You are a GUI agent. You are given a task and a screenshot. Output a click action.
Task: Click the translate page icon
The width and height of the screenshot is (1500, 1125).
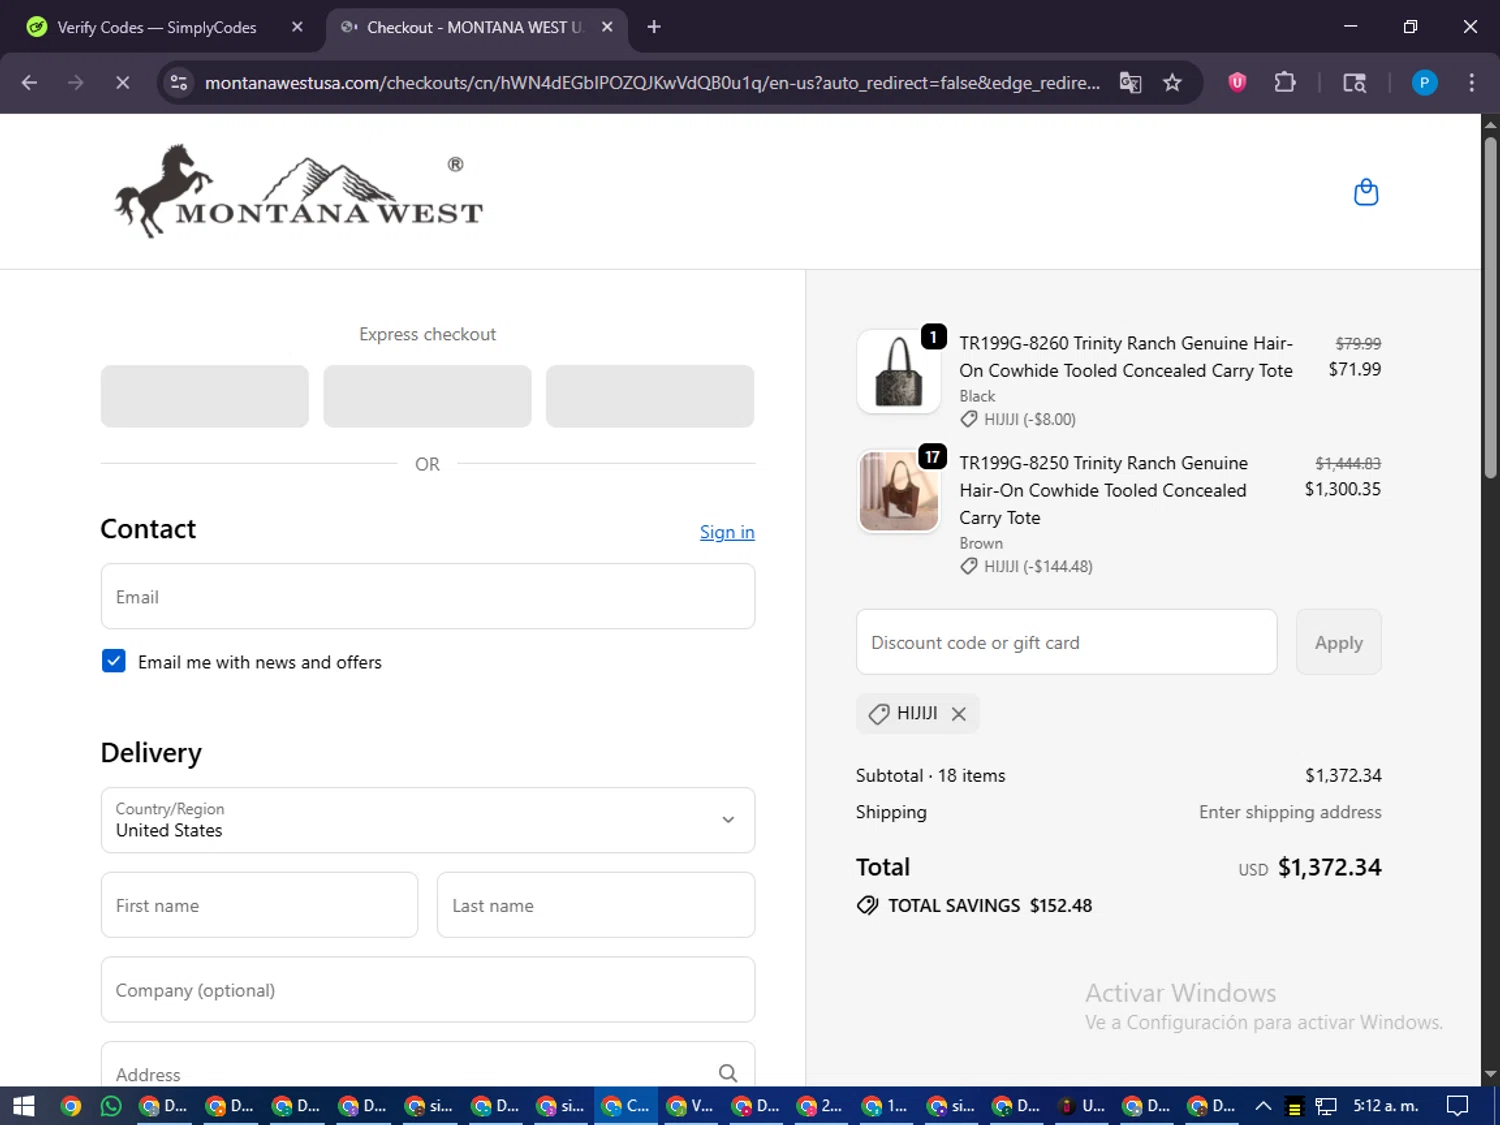[1130, 83]
